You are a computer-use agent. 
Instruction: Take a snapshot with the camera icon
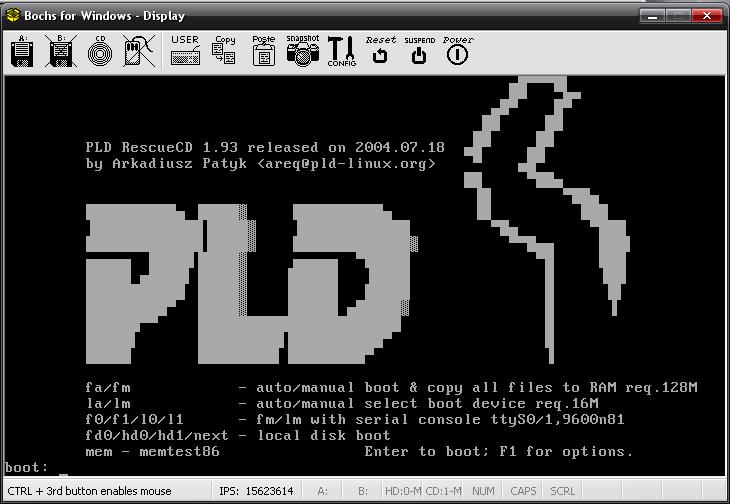tap(303, 50)
